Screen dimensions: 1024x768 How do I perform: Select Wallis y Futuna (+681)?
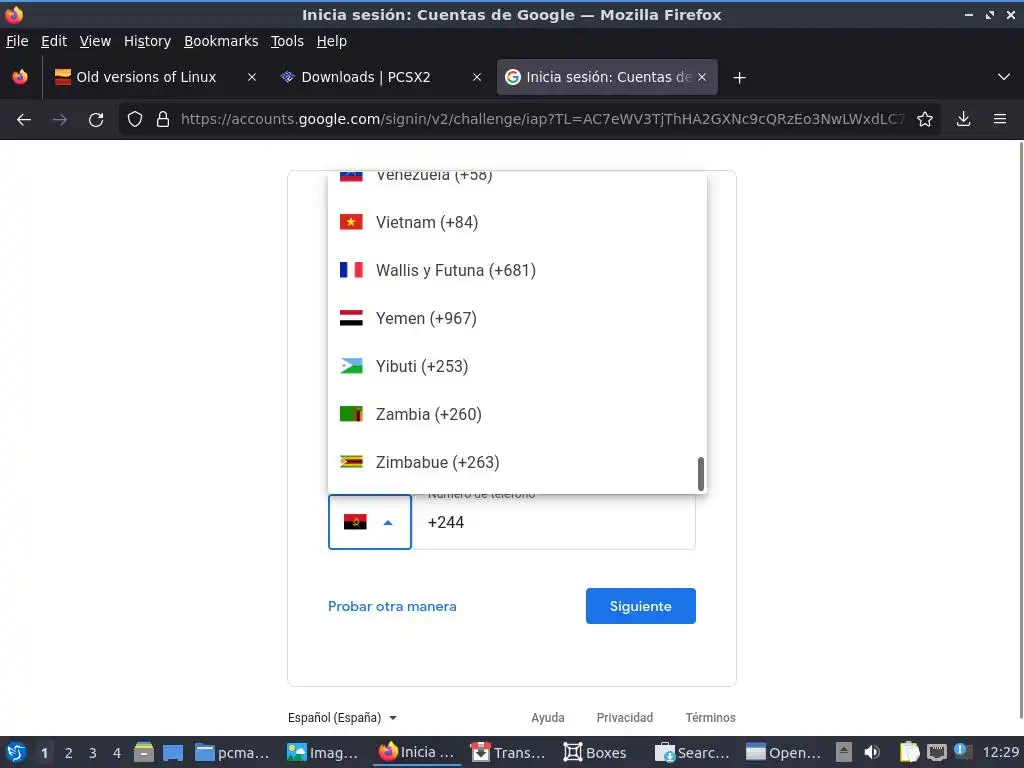click(x=517, y=270)
